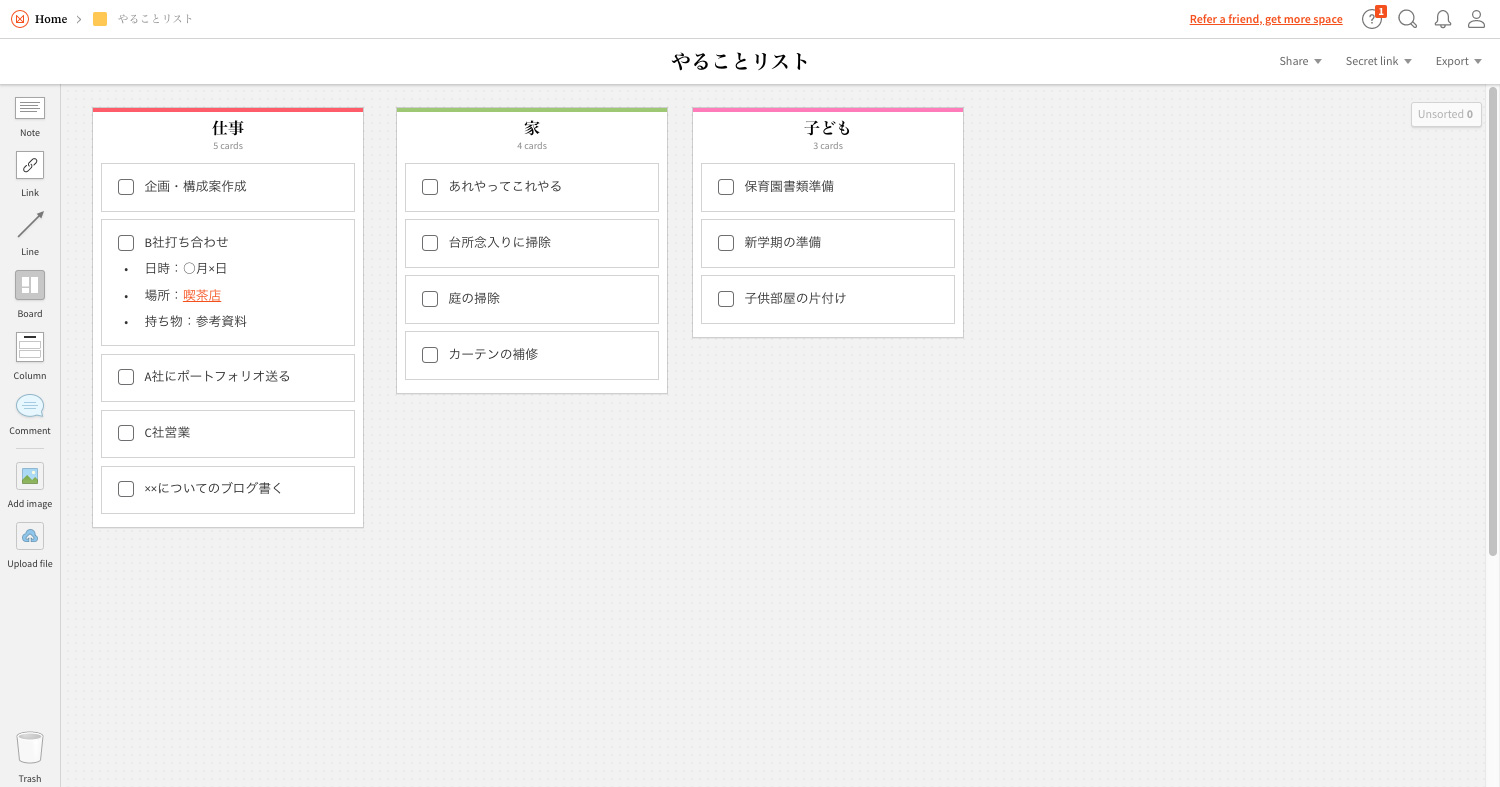Viewport: 1500px width, 787px height.
Task: Mark 新学期の準備 as done
Action: tap(726, 243)
